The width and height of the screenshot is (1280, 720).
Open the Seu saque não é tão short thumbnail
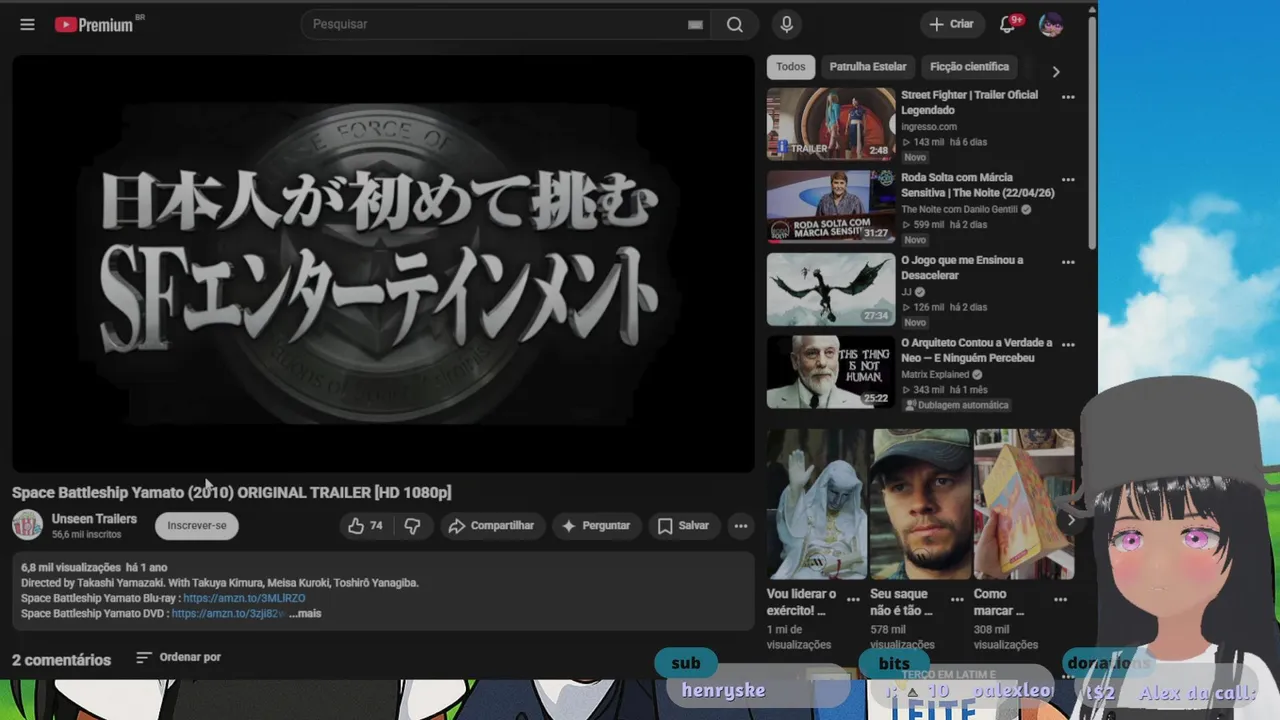coord(920,504)
